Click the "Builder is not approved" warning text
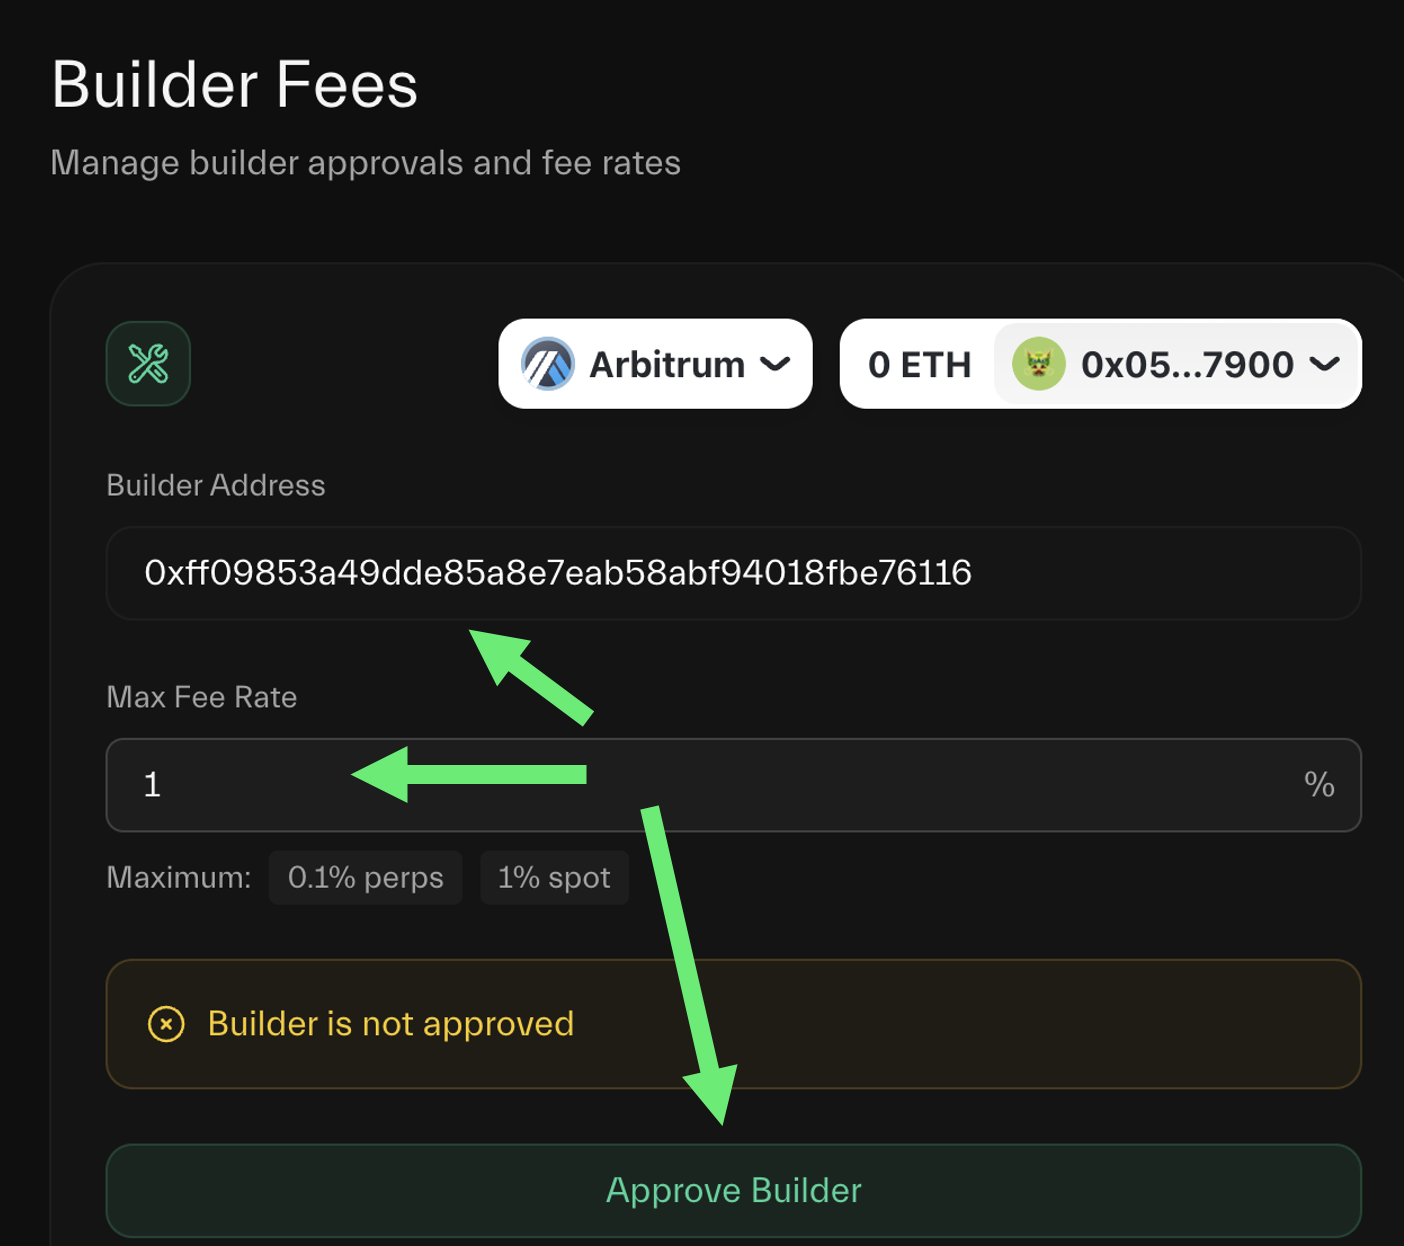Viewport: 1404px width, 1246px height. pyautogui.click(x=390, y=1024)
